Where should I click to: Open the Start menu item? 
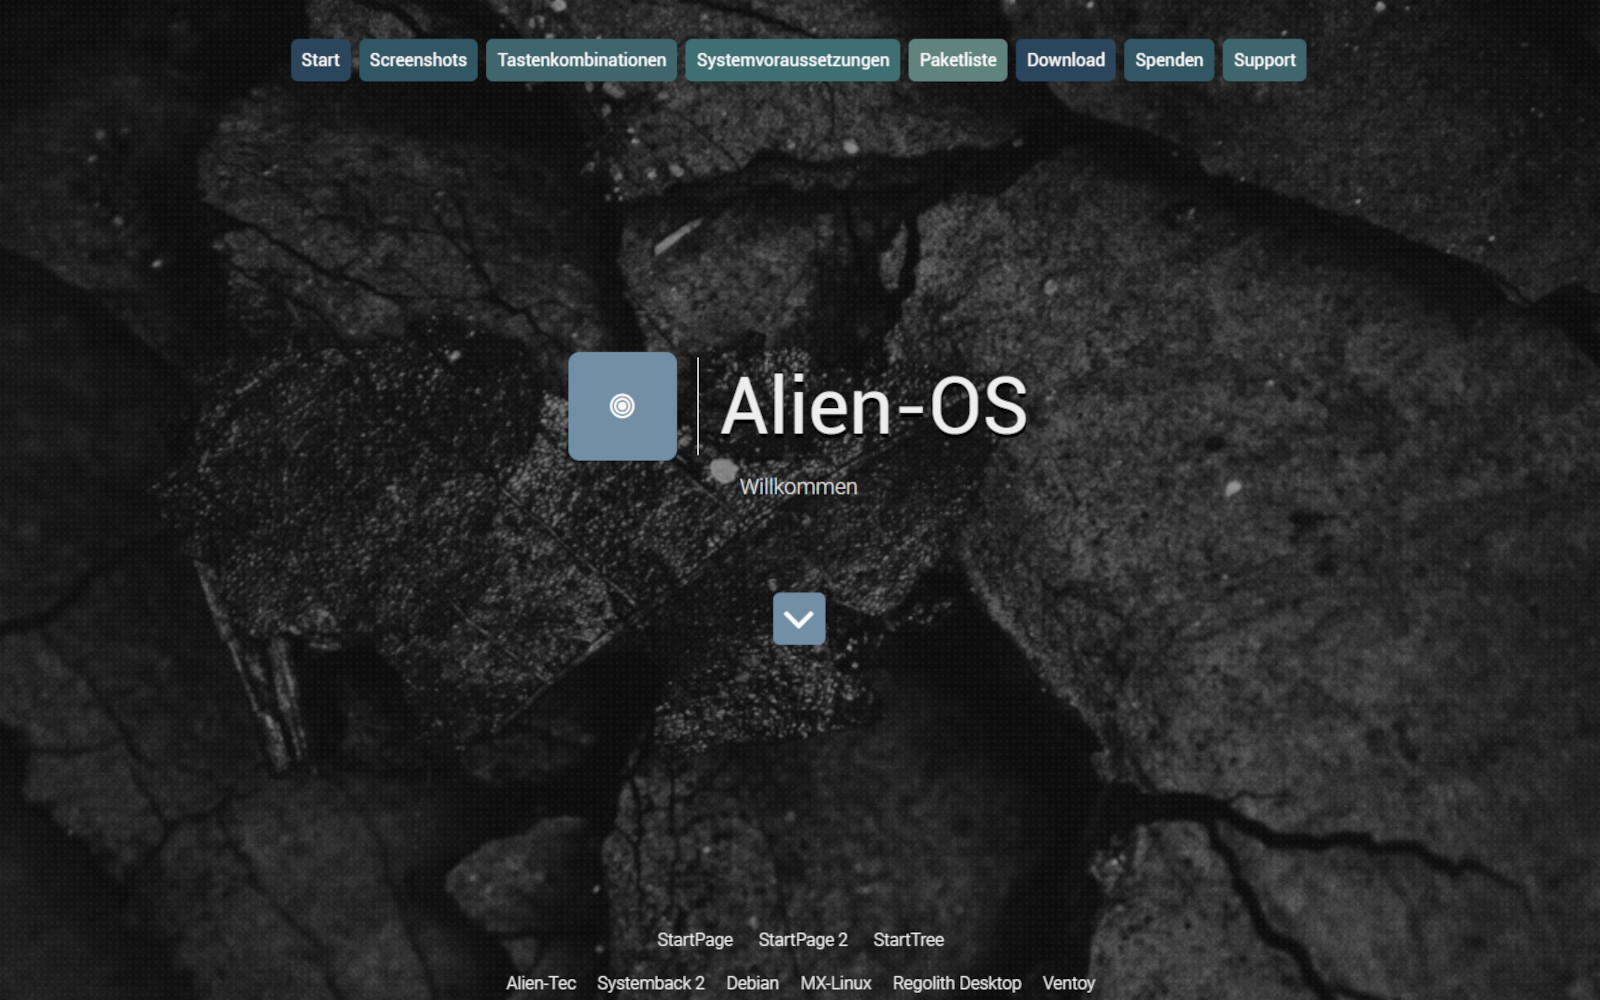pyautogui.click(x=320, y=60)
